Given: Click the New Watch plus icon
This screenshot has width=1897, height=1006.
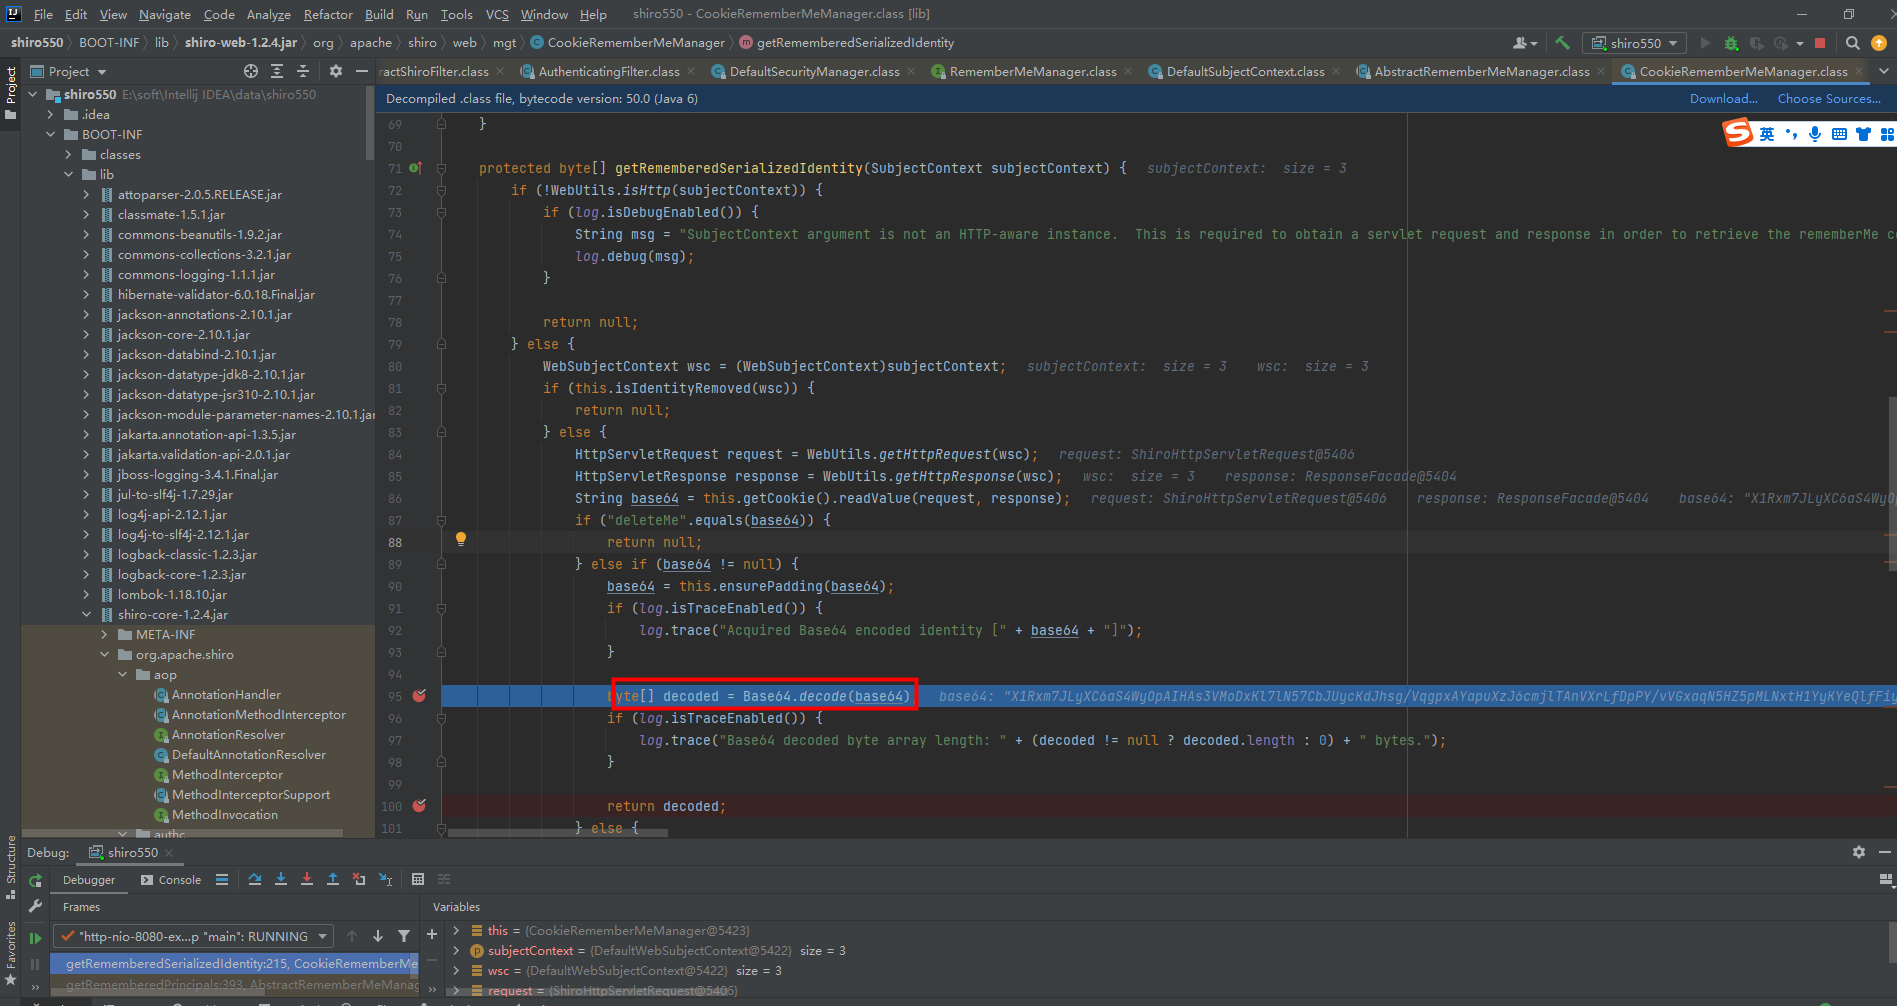Looking at the screenshot, I should (x=432, y=934).
